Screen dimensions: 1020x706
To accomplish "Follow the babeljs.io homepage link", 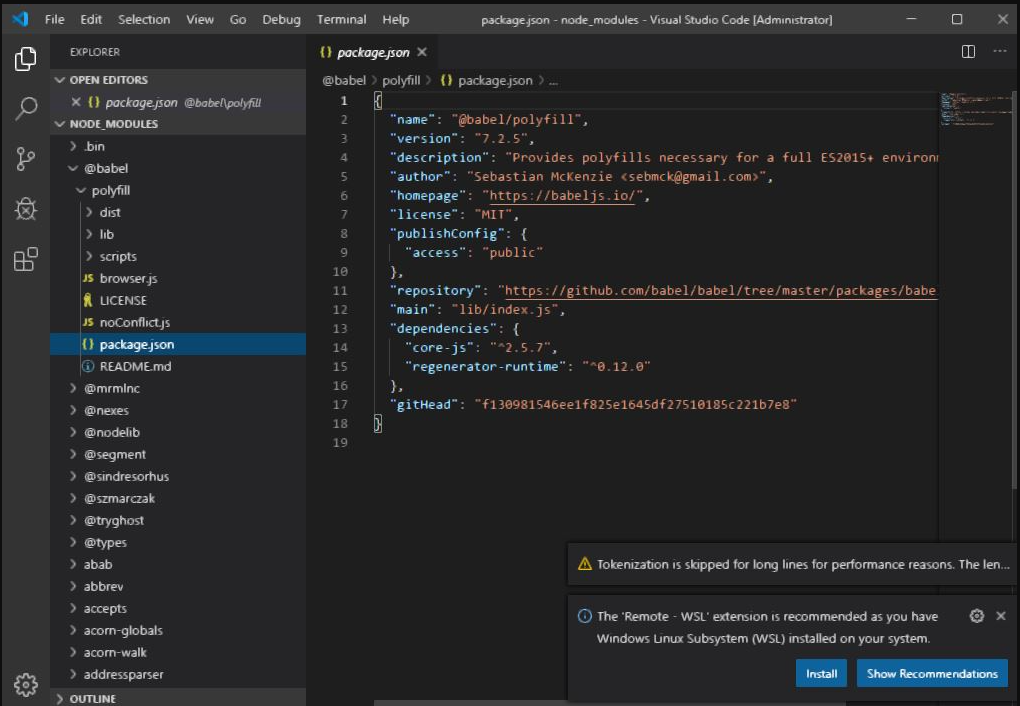I will tap(562, 196).
